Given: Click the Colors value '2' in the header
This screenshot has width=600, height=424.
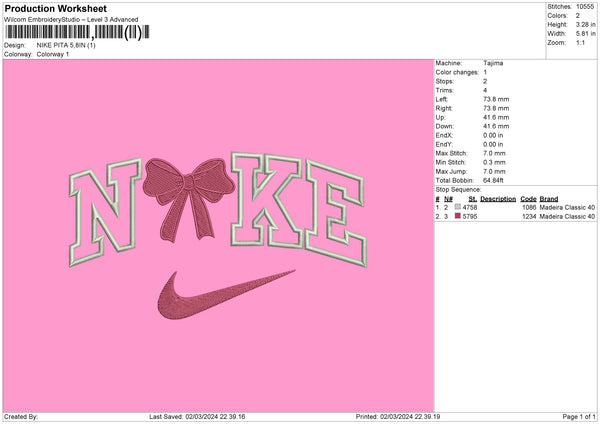Looking at the screenshot, I should click(578, 16).
